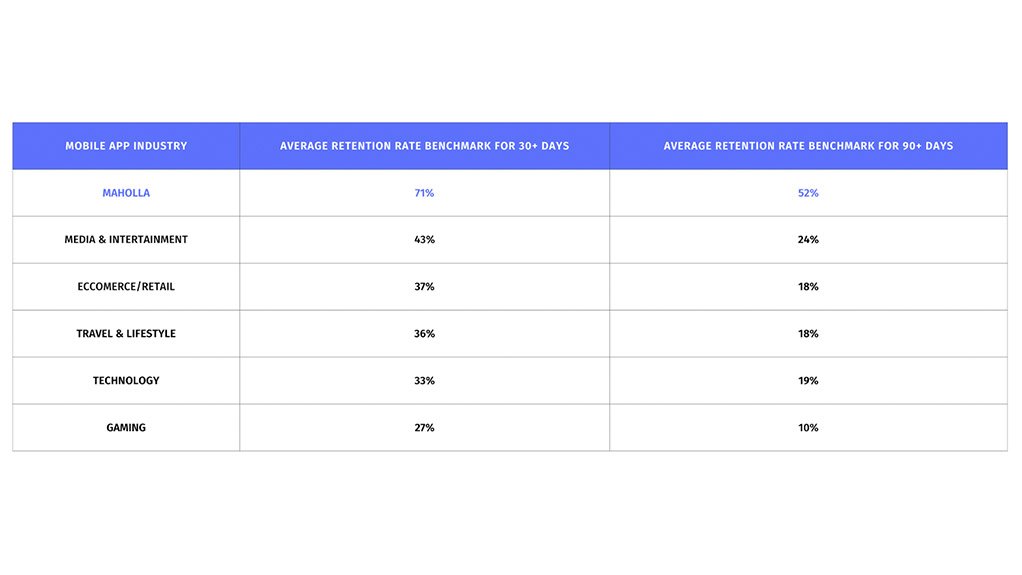Image resolution: width=1022 pixels, height=575 pixels.
Task: Select the Gaming row label
Action: [126, 428]
